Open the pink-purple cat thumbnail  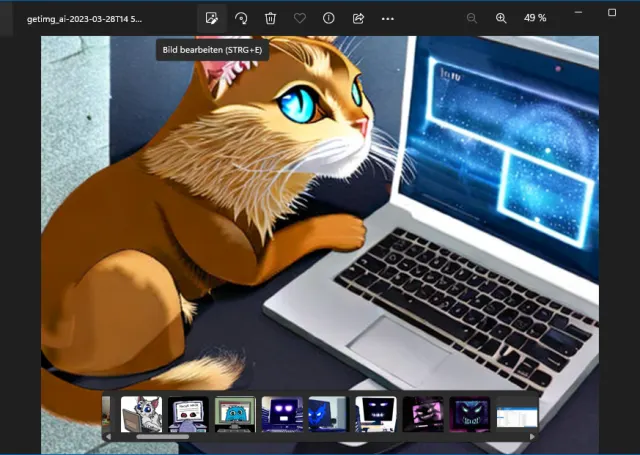point(422,414)
